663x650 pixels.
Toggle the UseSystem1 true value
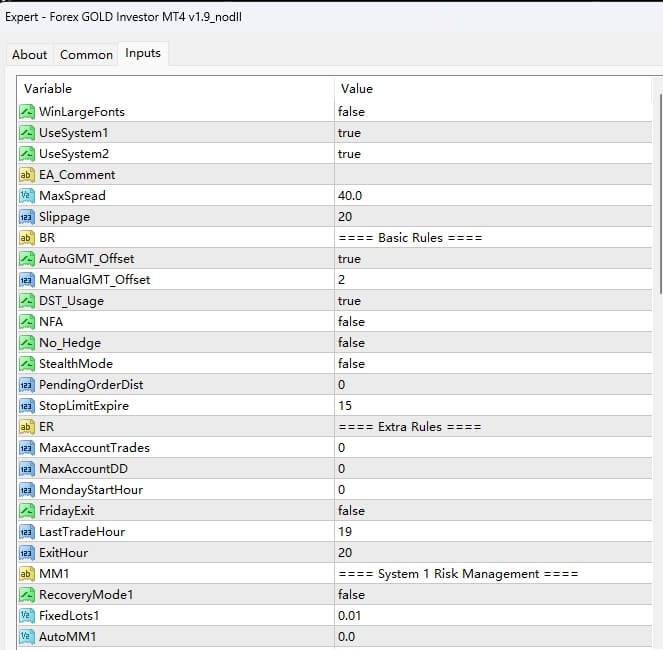pyautogui.click(x=349, y=133)
